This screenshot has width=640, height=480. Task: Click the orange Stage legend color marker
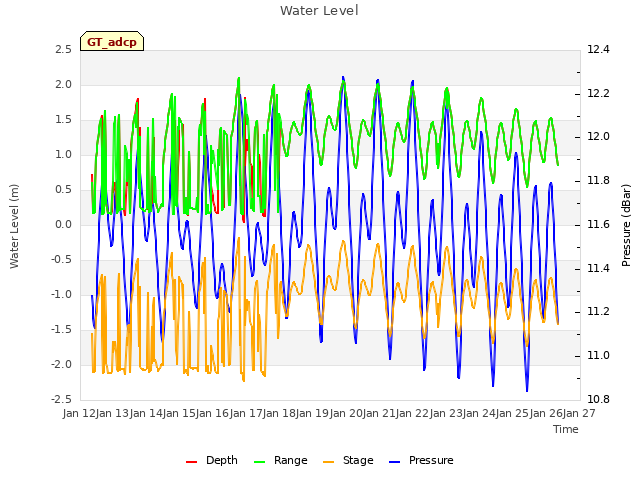pyautogui.click(x=328, y=462)
